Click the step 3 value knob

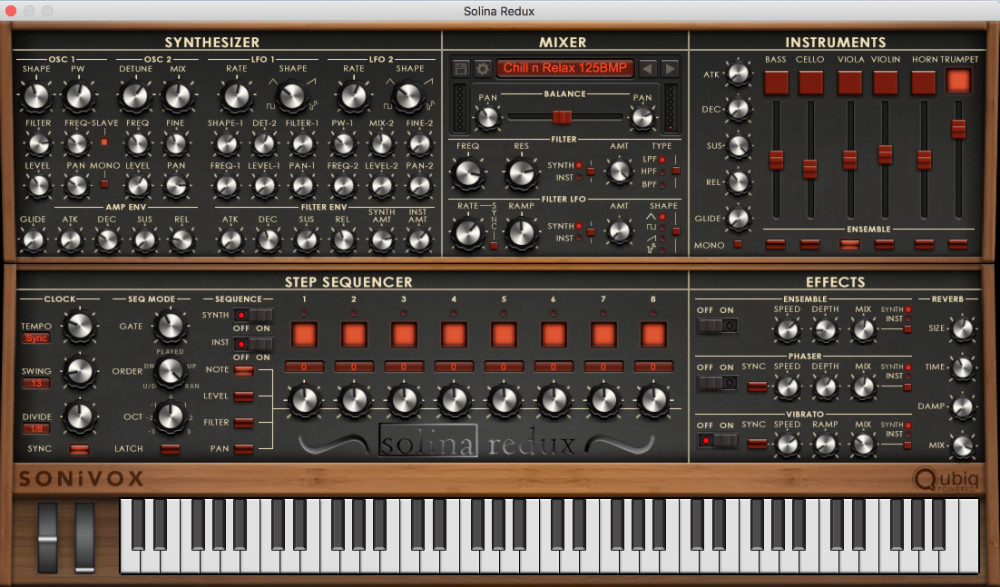coord(404,401)
